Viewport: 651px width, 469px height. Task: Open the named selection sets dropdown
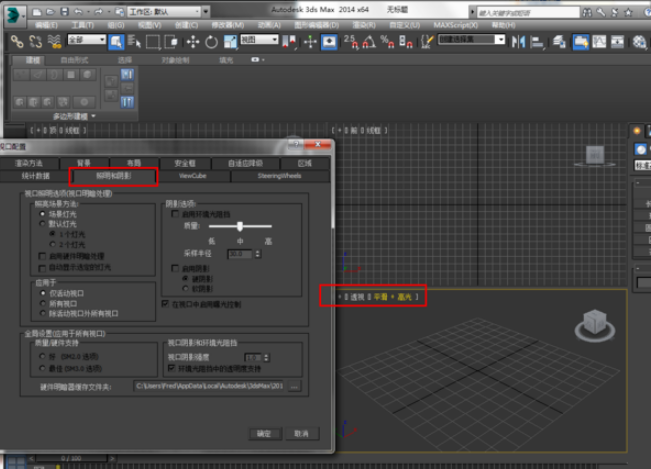pyautogui.click(x=472, y=39)
